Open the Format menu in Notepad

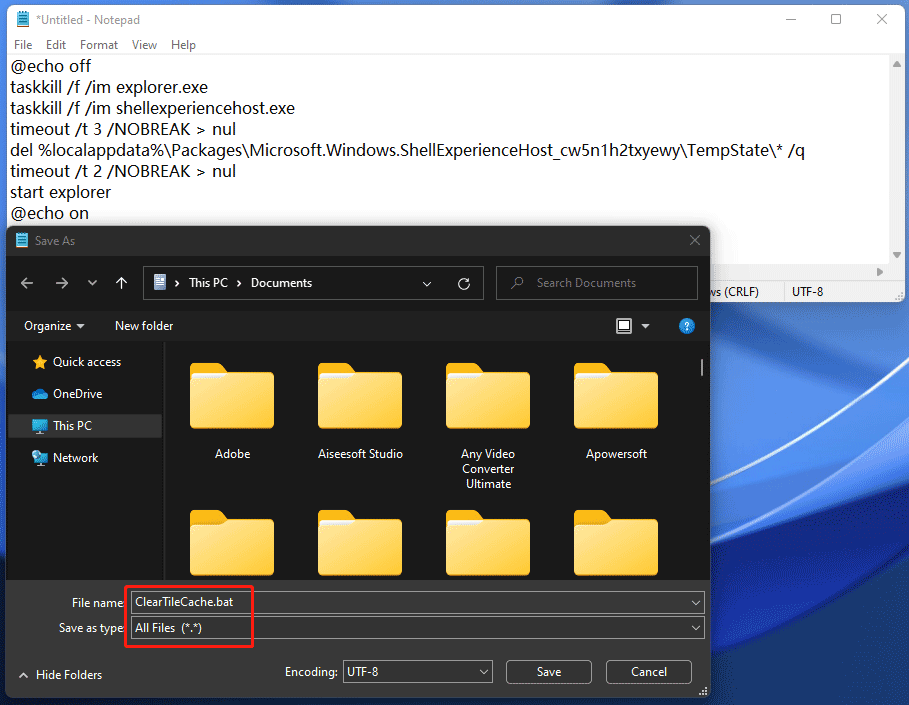click(98, 44)
